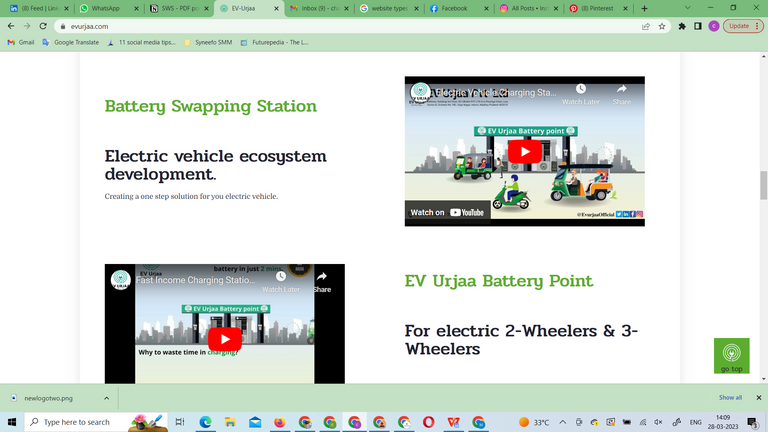Share this page icon in address bar
Image resolution: width=768 pixels, height=432 pixels.
pos(646,26)
